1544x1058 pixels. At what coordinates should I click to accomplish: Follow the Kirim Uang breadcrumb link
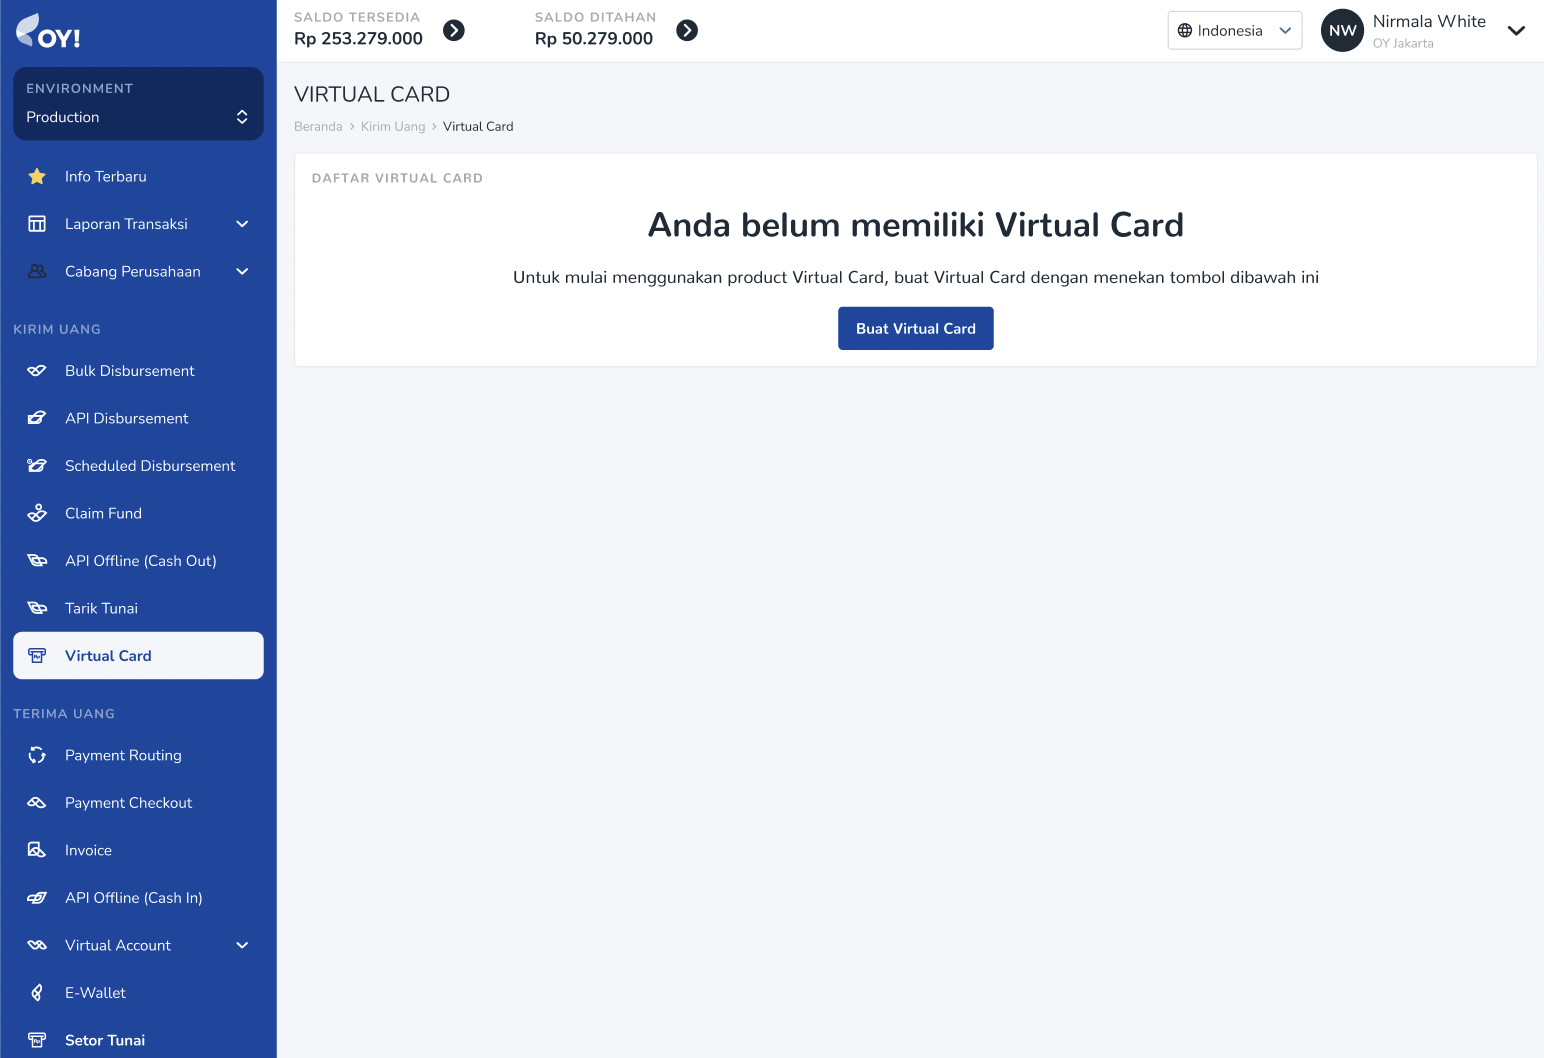coord(393,127)
